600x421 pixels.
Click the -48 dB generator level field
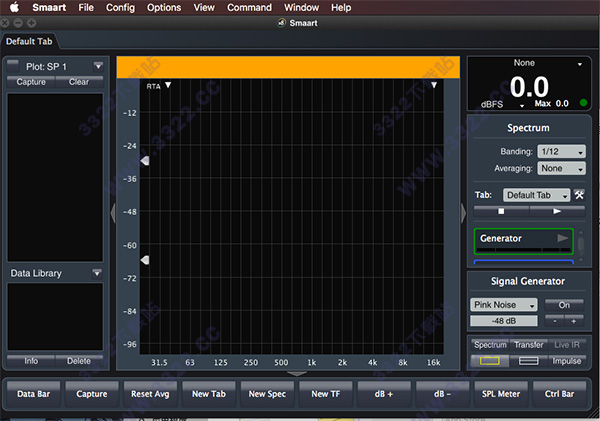tap(504, 321)
